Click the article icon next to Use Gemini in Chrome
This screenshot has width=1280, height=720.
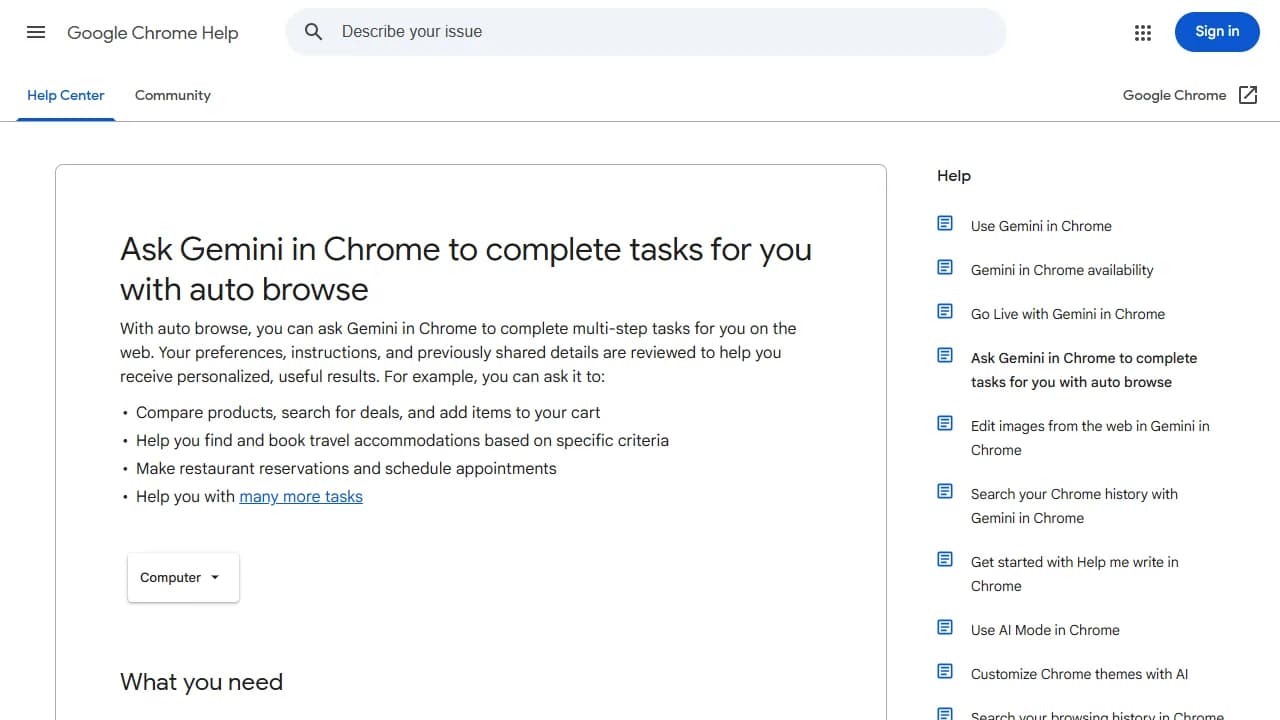pos(945,223)
